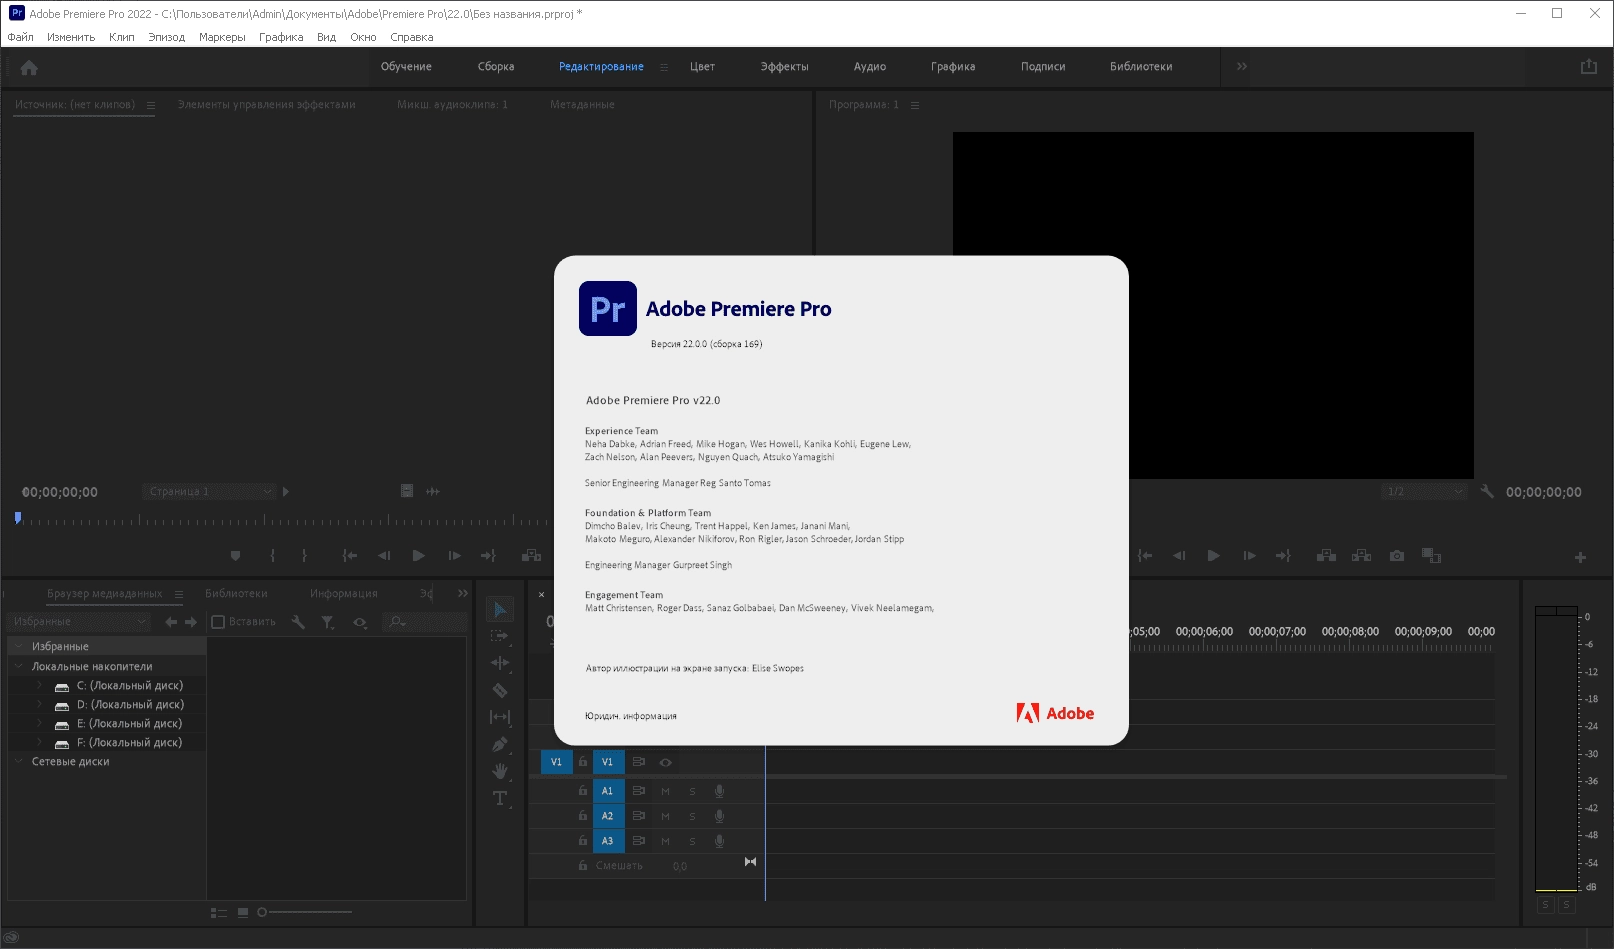Expand D: (Локальный диск) tree node
The image size is (1614, 949).
(39, 704)
